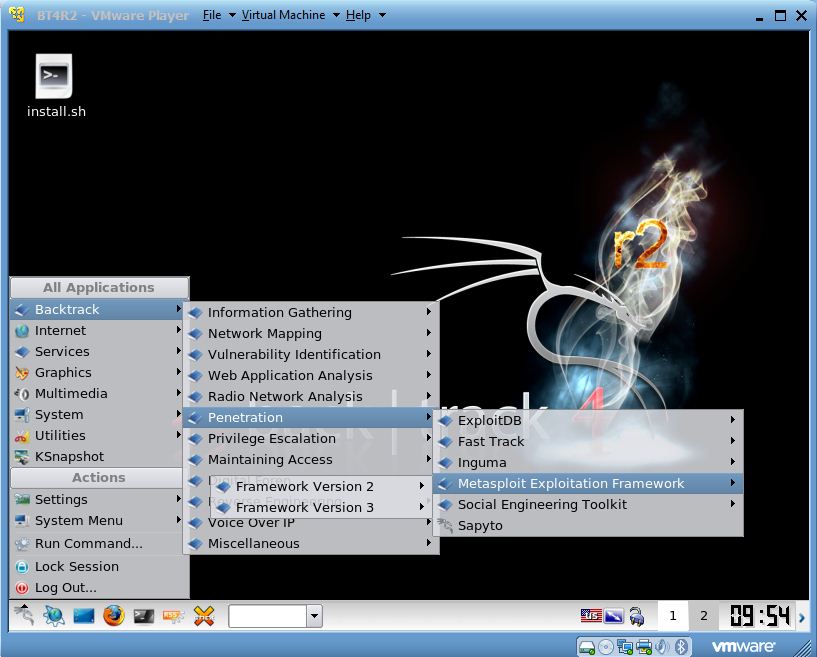The width and height of the screenshot is (817, 657).
Task: Click the VMware hard disk status icon
Action: (587, 647)
